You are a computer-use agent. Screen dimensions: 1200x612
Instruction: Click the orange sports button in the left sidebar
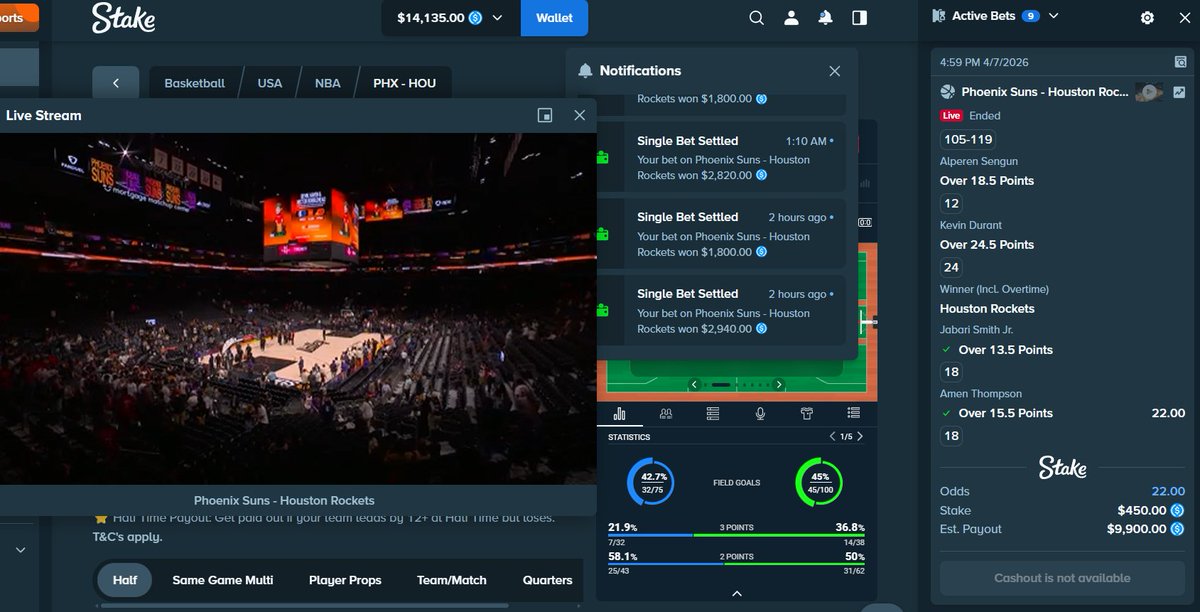click(x=19, y=18)
